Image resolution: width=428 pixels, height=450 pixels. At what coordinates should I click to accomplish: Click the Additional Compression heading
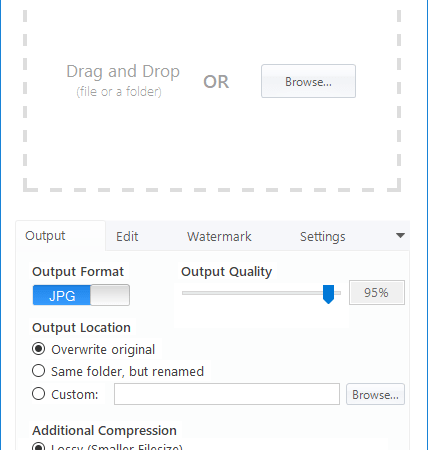point(104,430)
